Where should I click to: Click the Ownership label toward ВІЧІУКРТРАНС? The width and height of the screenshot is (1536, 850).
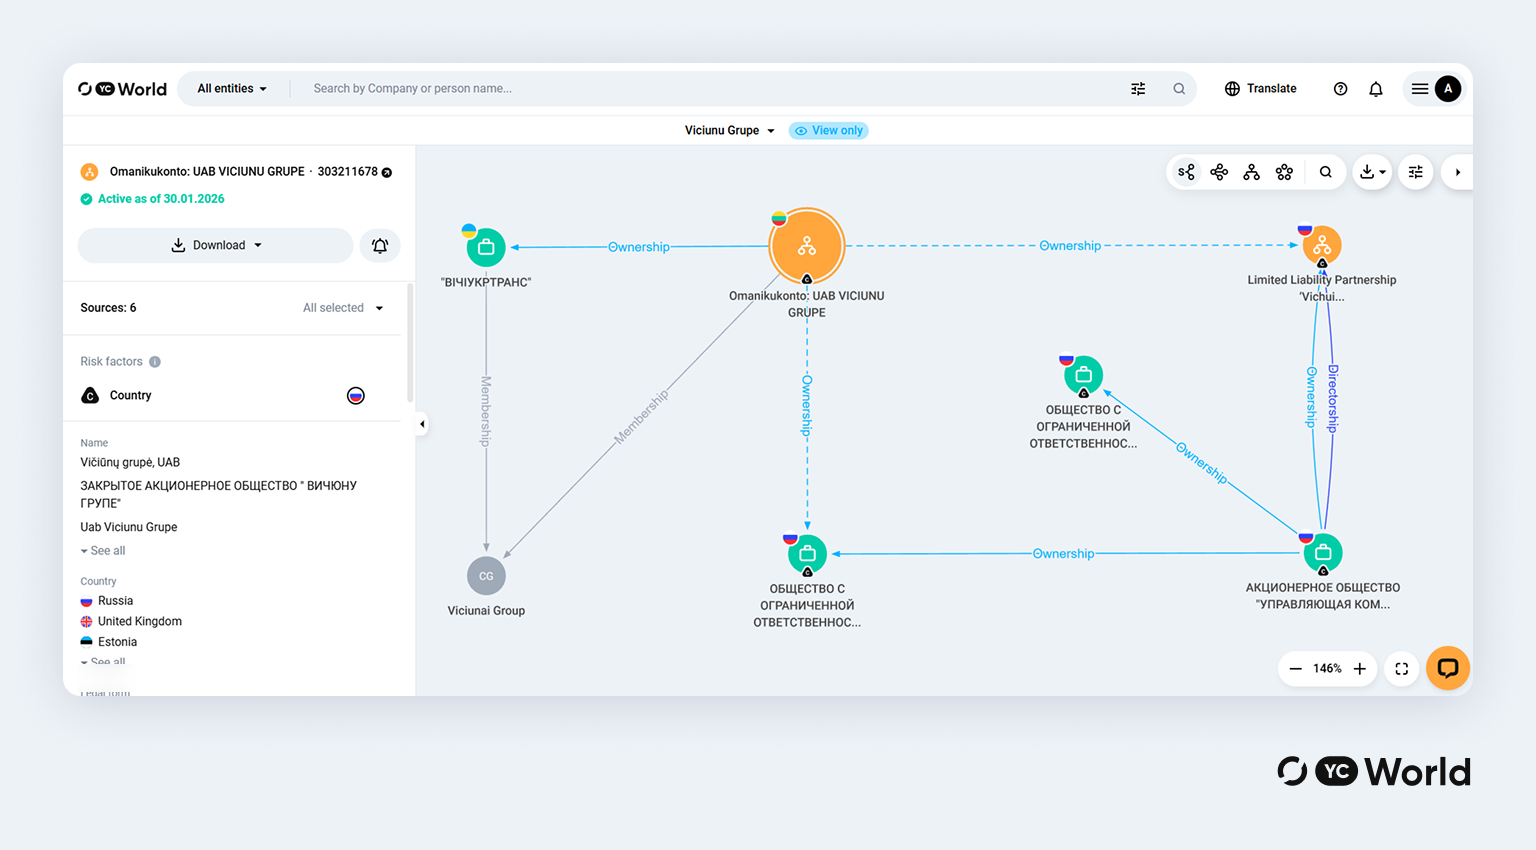coord(639,247)
